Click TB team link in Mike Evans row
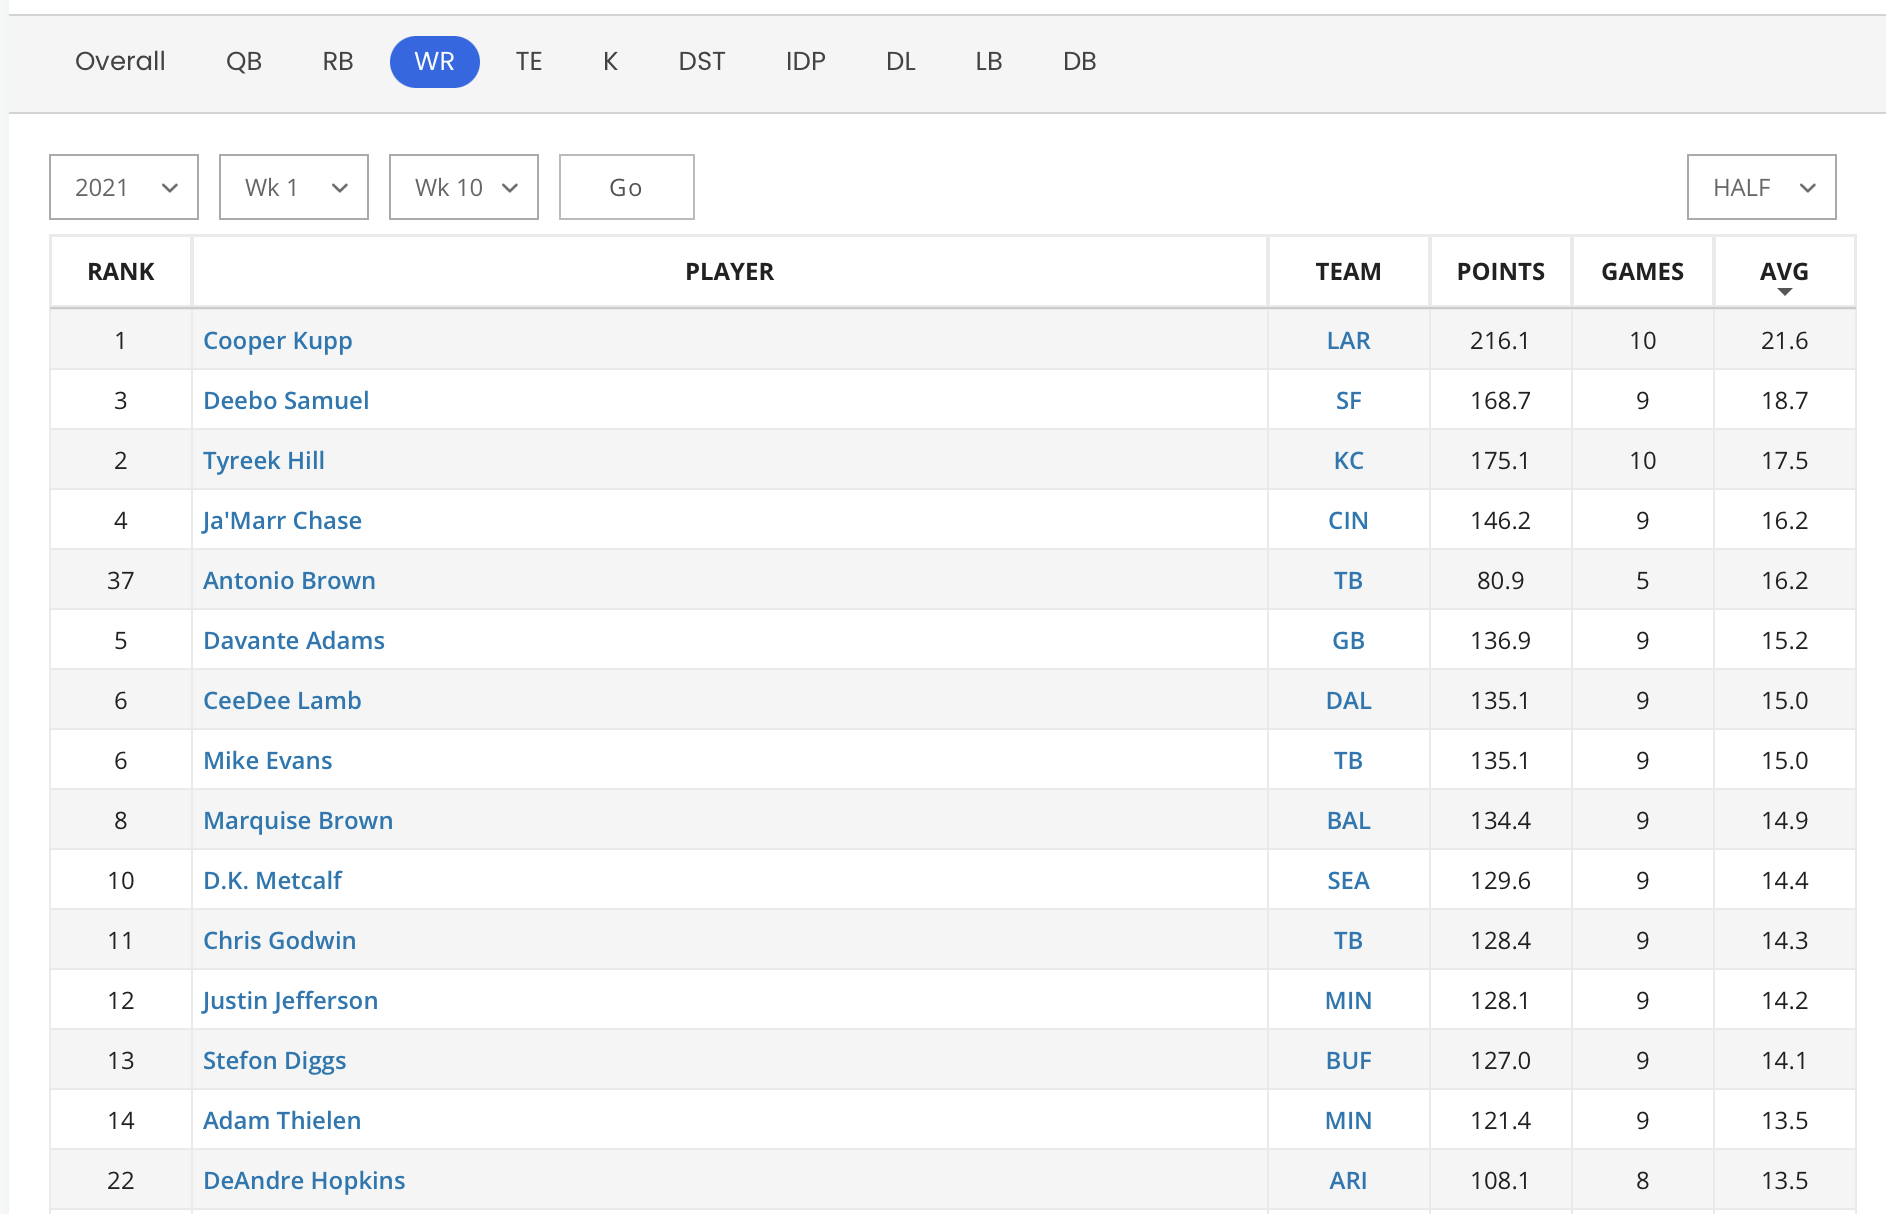 point(1349,761)
